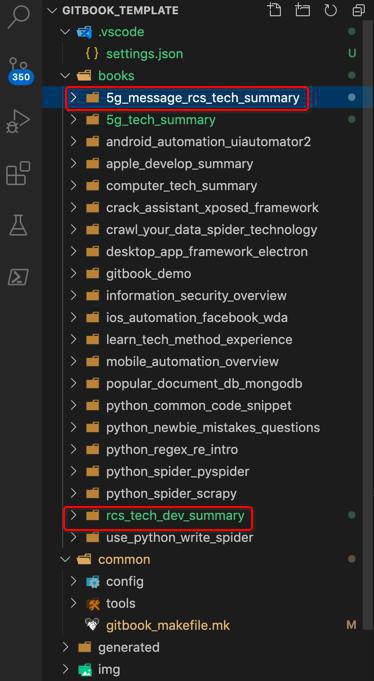Expand 5g_message_rcs_tech_summary folder chevron
This screenshot has width=374, height=681.
click(73, 97)
